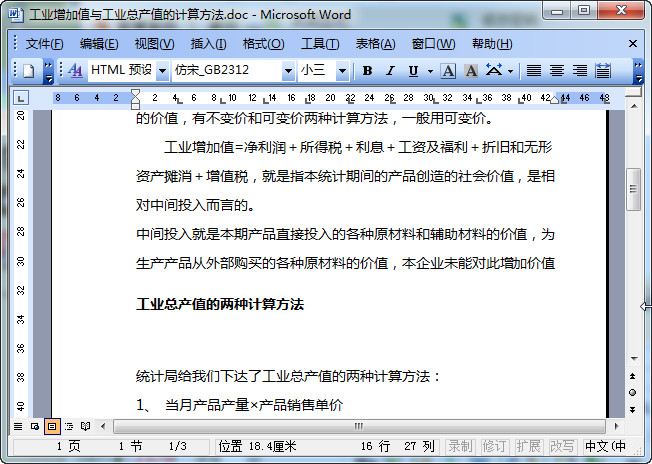Click the heading 工业总产值的两种计算方法
This screenshot has height=464, width=652.
220,304
